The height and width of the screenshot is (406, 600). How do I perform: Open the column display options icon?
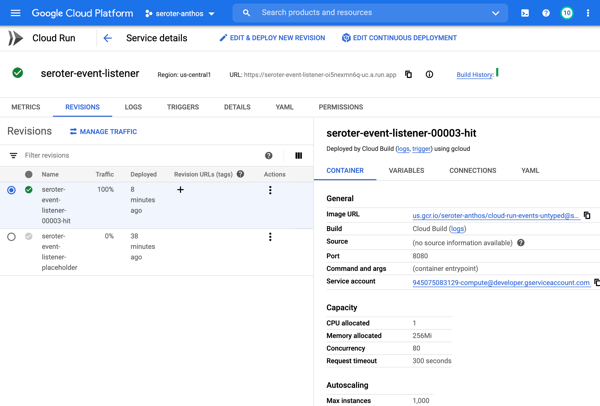pyautogui.click(x=298, y=156)
